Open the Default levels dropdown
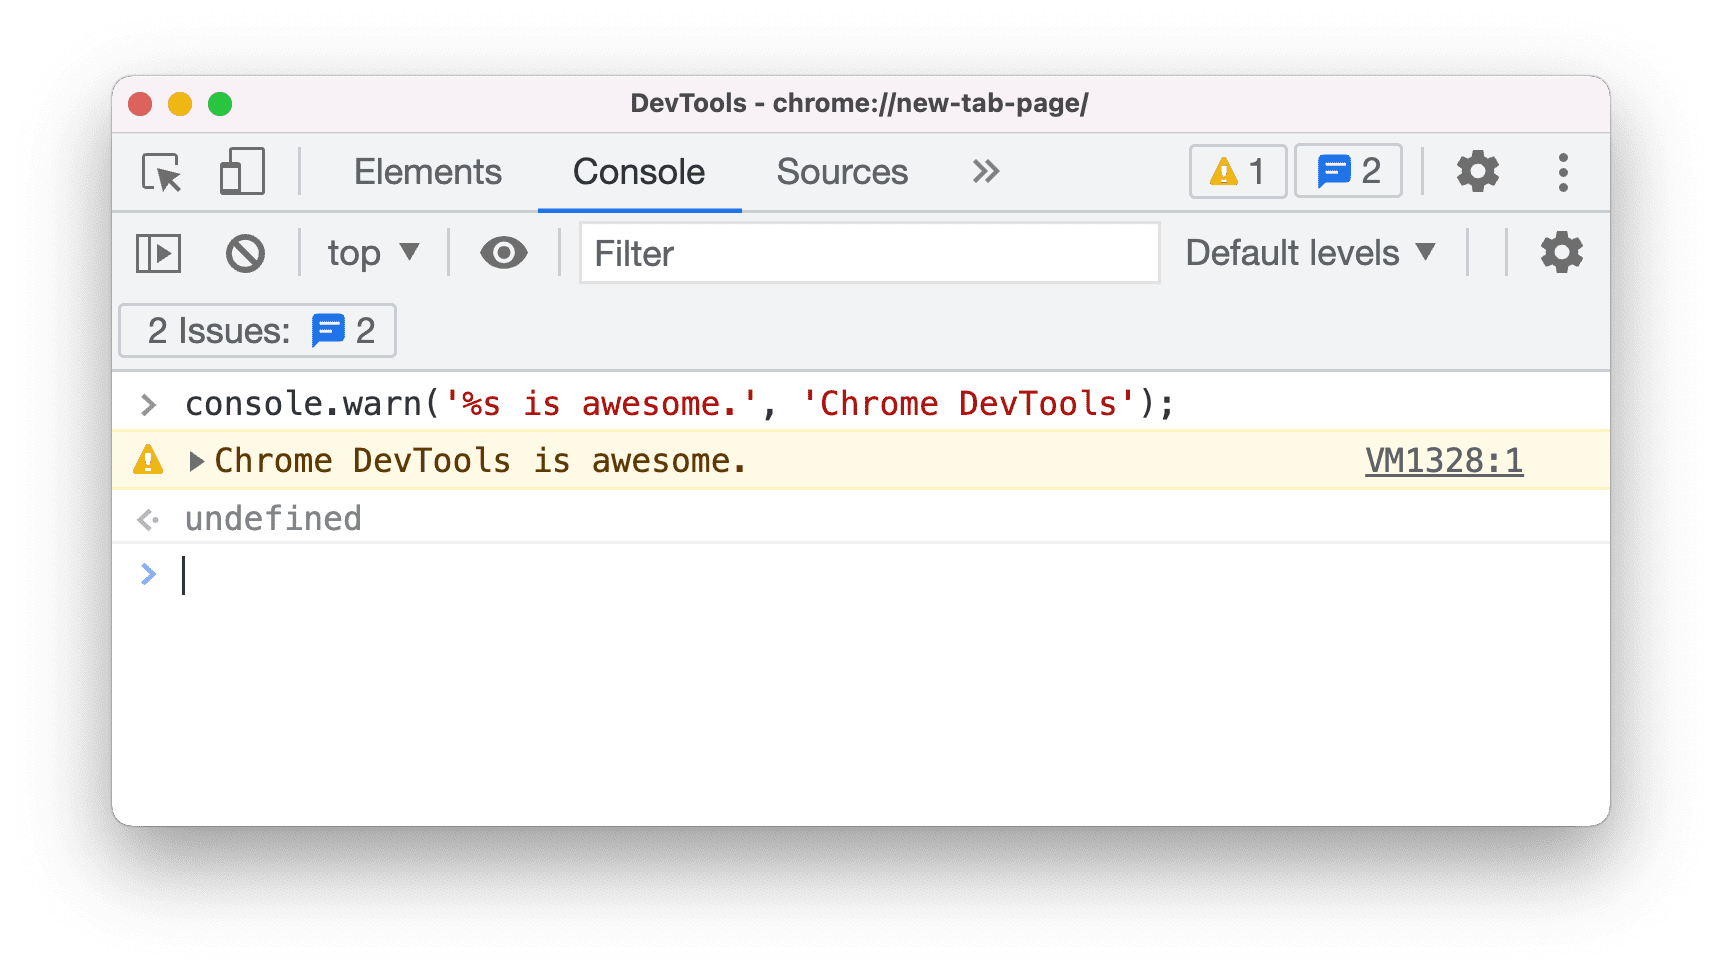The image size is (1722, 974). (x=1308, y=252)
